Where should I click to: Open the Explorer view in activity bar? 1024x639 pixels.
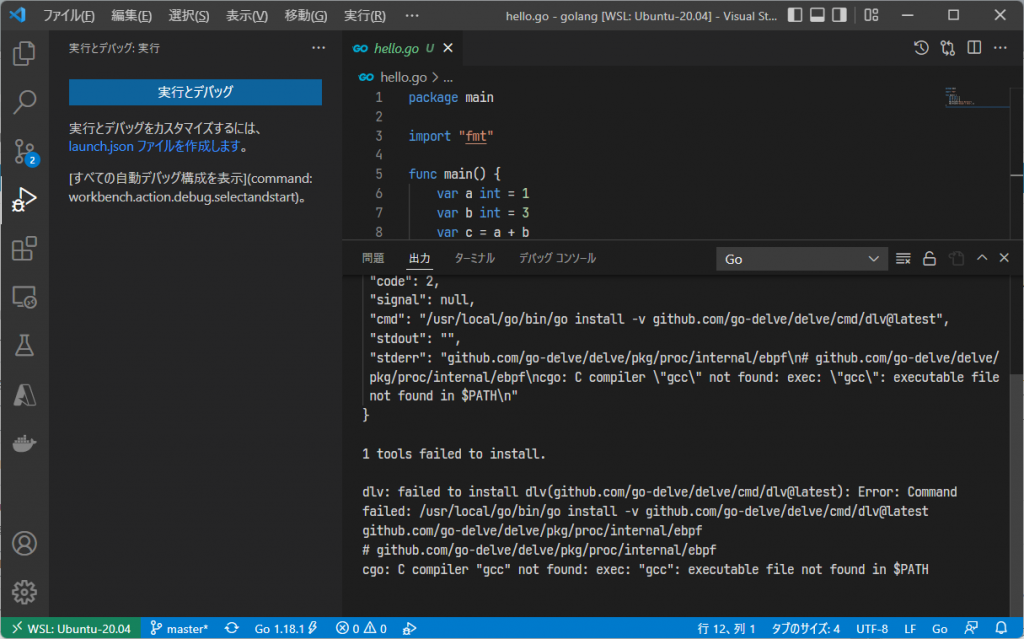tap(24, 53)
